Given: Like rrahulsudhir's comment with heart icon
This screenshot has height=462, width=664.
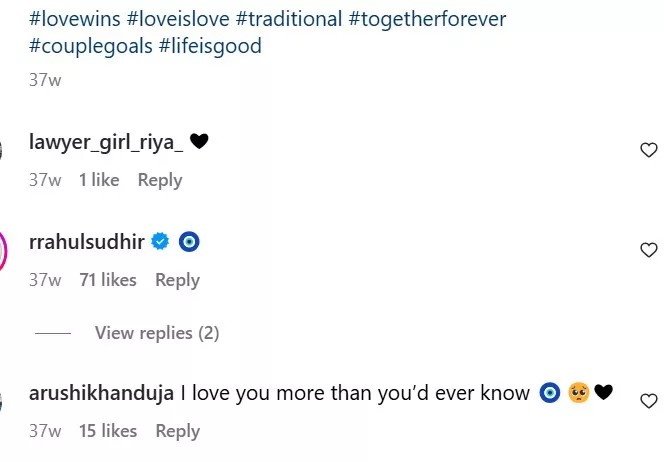Looking at the screenshot, I should (648, 250).
